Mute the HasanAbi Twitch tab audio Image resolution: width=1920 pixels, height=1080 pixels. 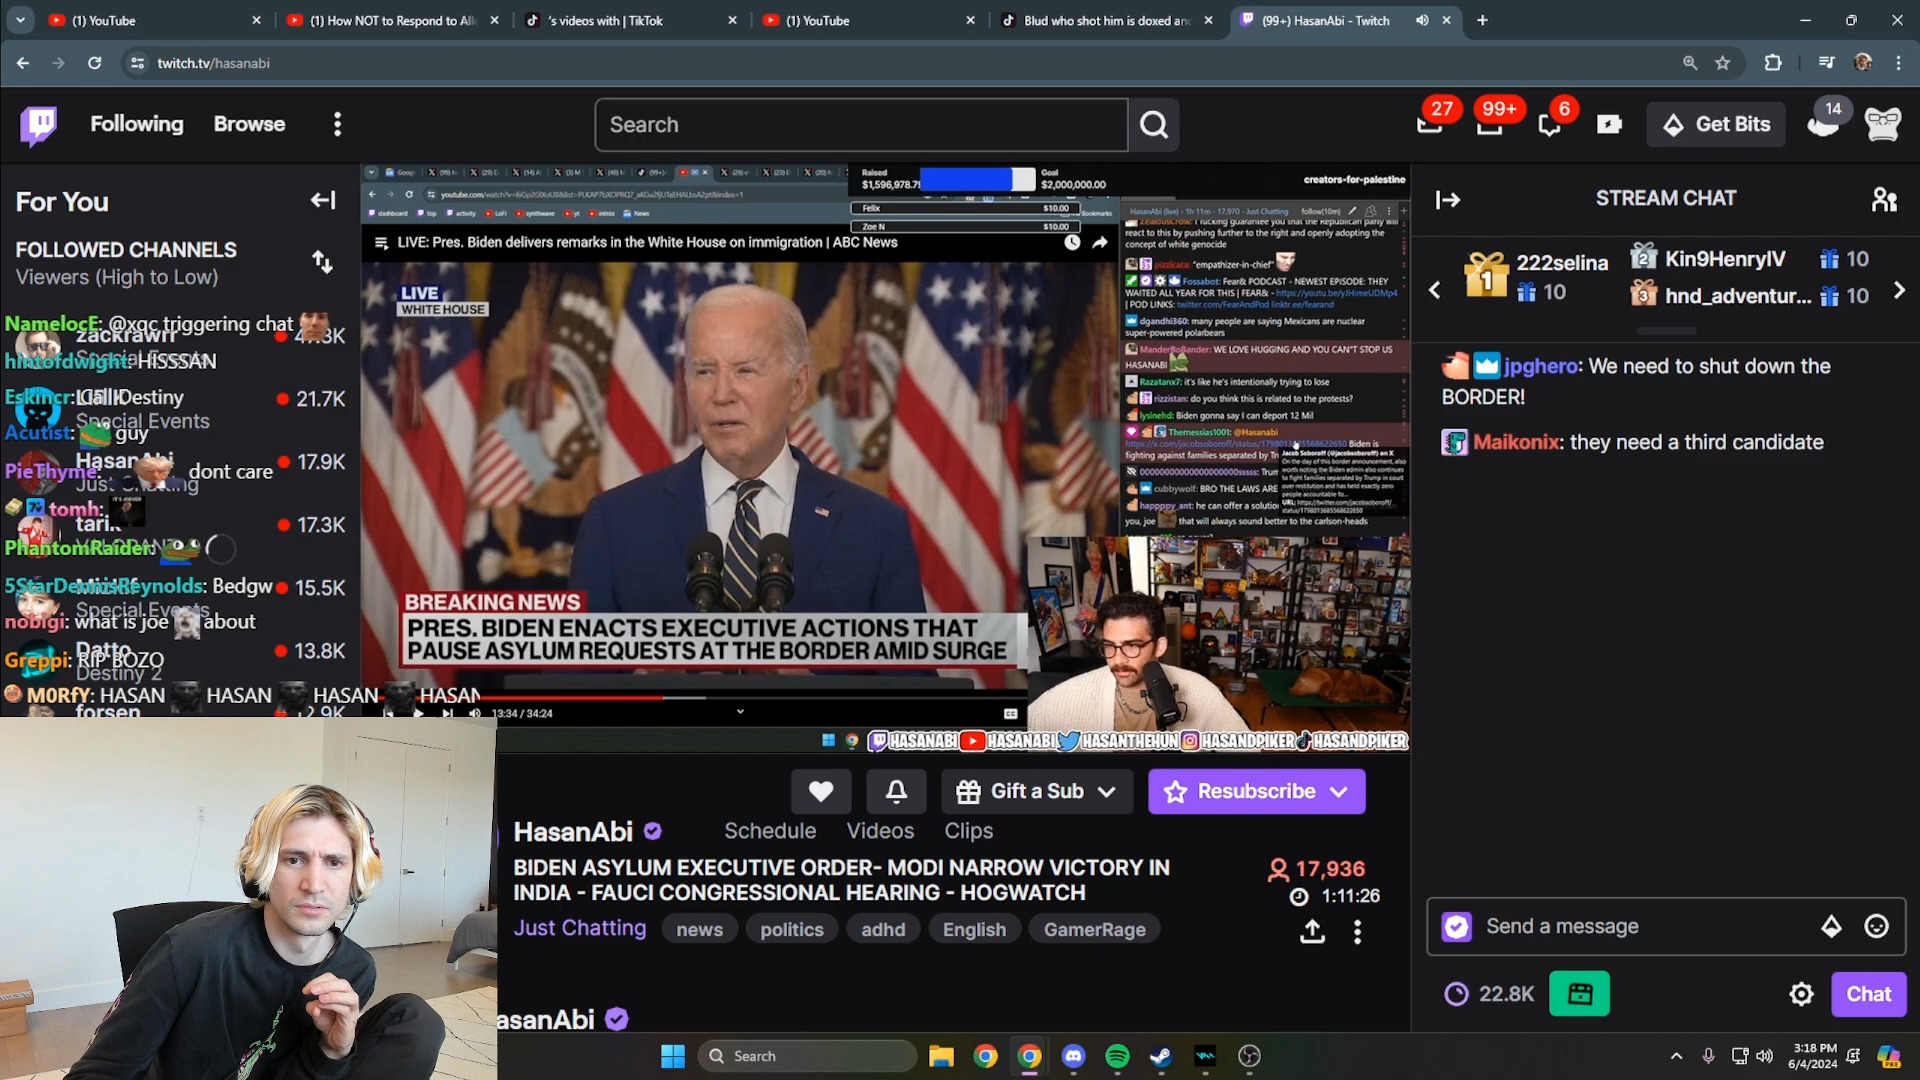pos(1422,20)
